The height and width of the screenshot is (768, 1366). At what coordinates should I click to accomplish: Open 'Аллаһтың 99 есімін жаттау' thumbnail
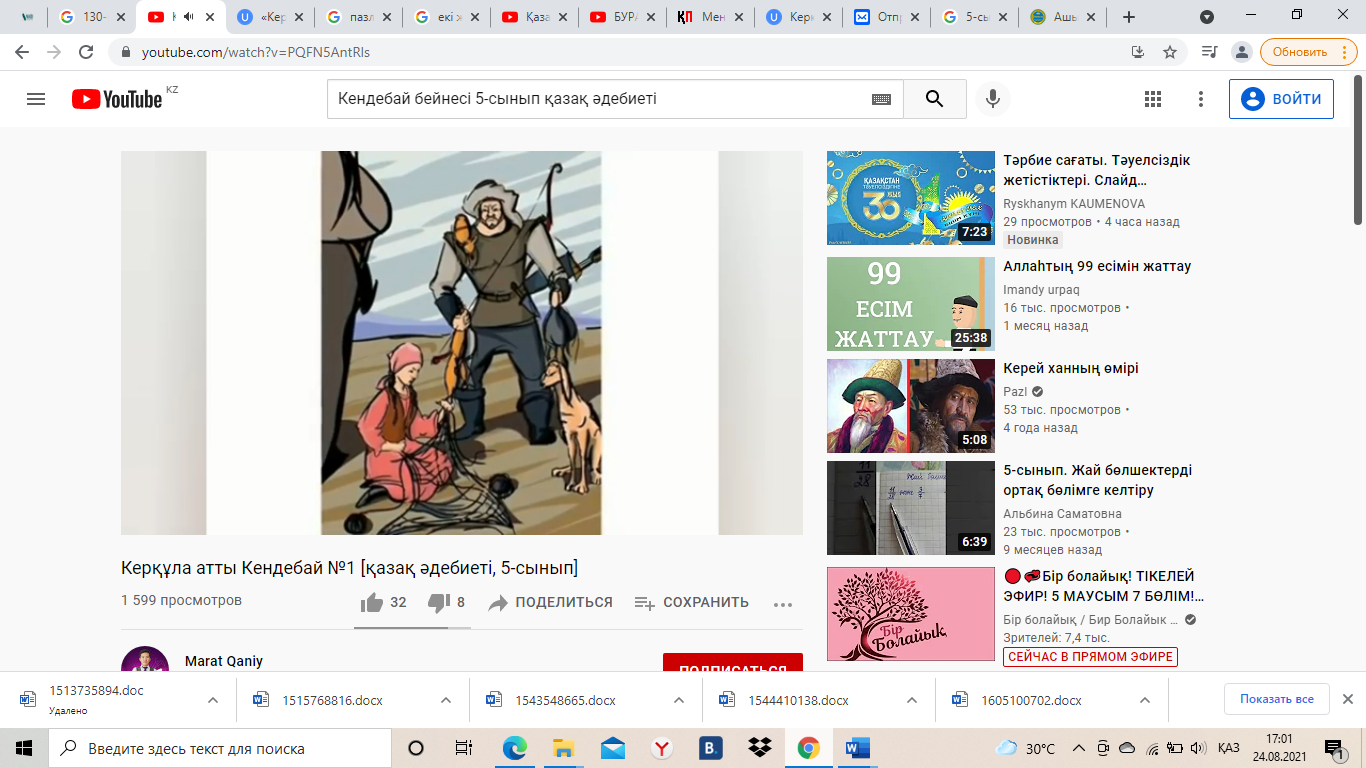click(911, 304)
